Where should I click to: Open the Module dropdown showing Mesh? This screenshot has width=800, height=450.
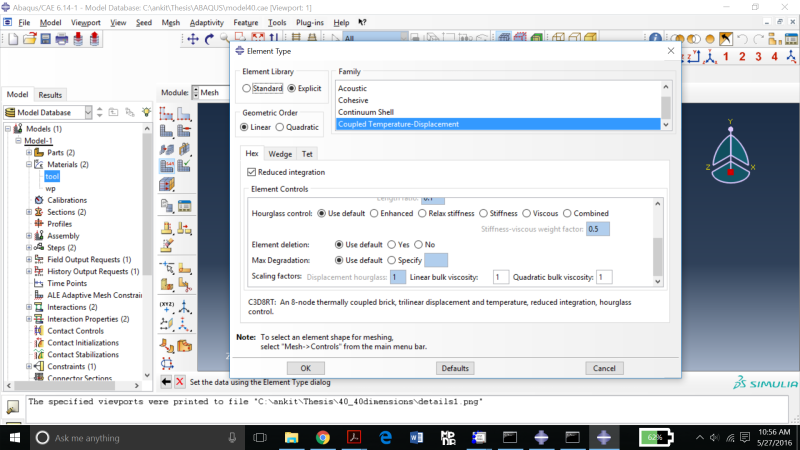(x=211, y=92)
